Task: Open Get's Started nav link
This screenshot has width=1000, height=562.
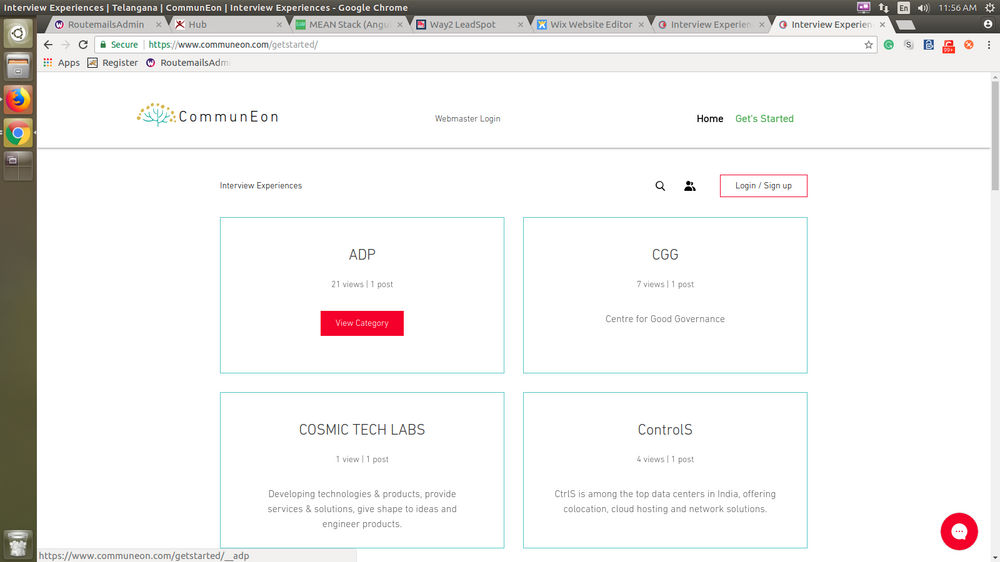Action: tap(764, 119)
